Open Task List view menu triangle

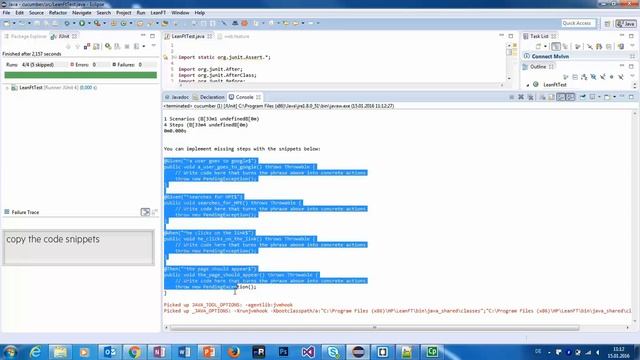coord(632,45)
